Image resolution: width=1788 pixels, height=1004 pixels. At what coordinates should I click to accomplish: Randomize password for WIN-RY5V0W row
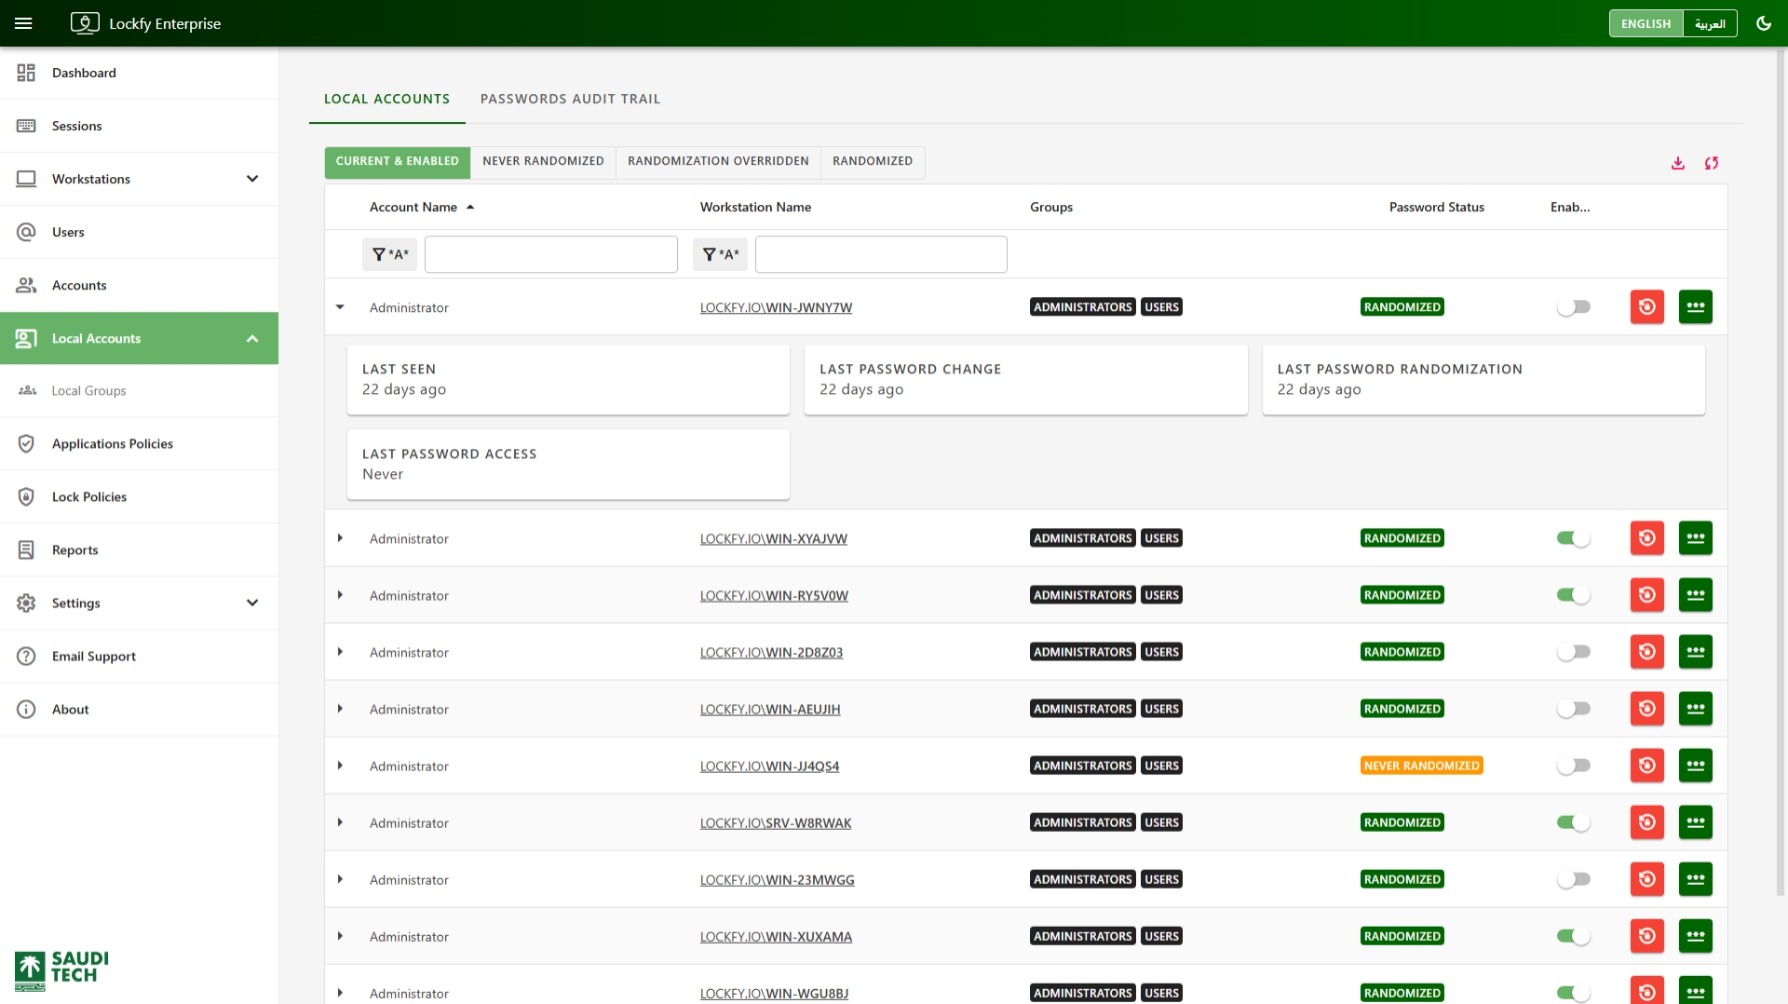pos(1647,595)
